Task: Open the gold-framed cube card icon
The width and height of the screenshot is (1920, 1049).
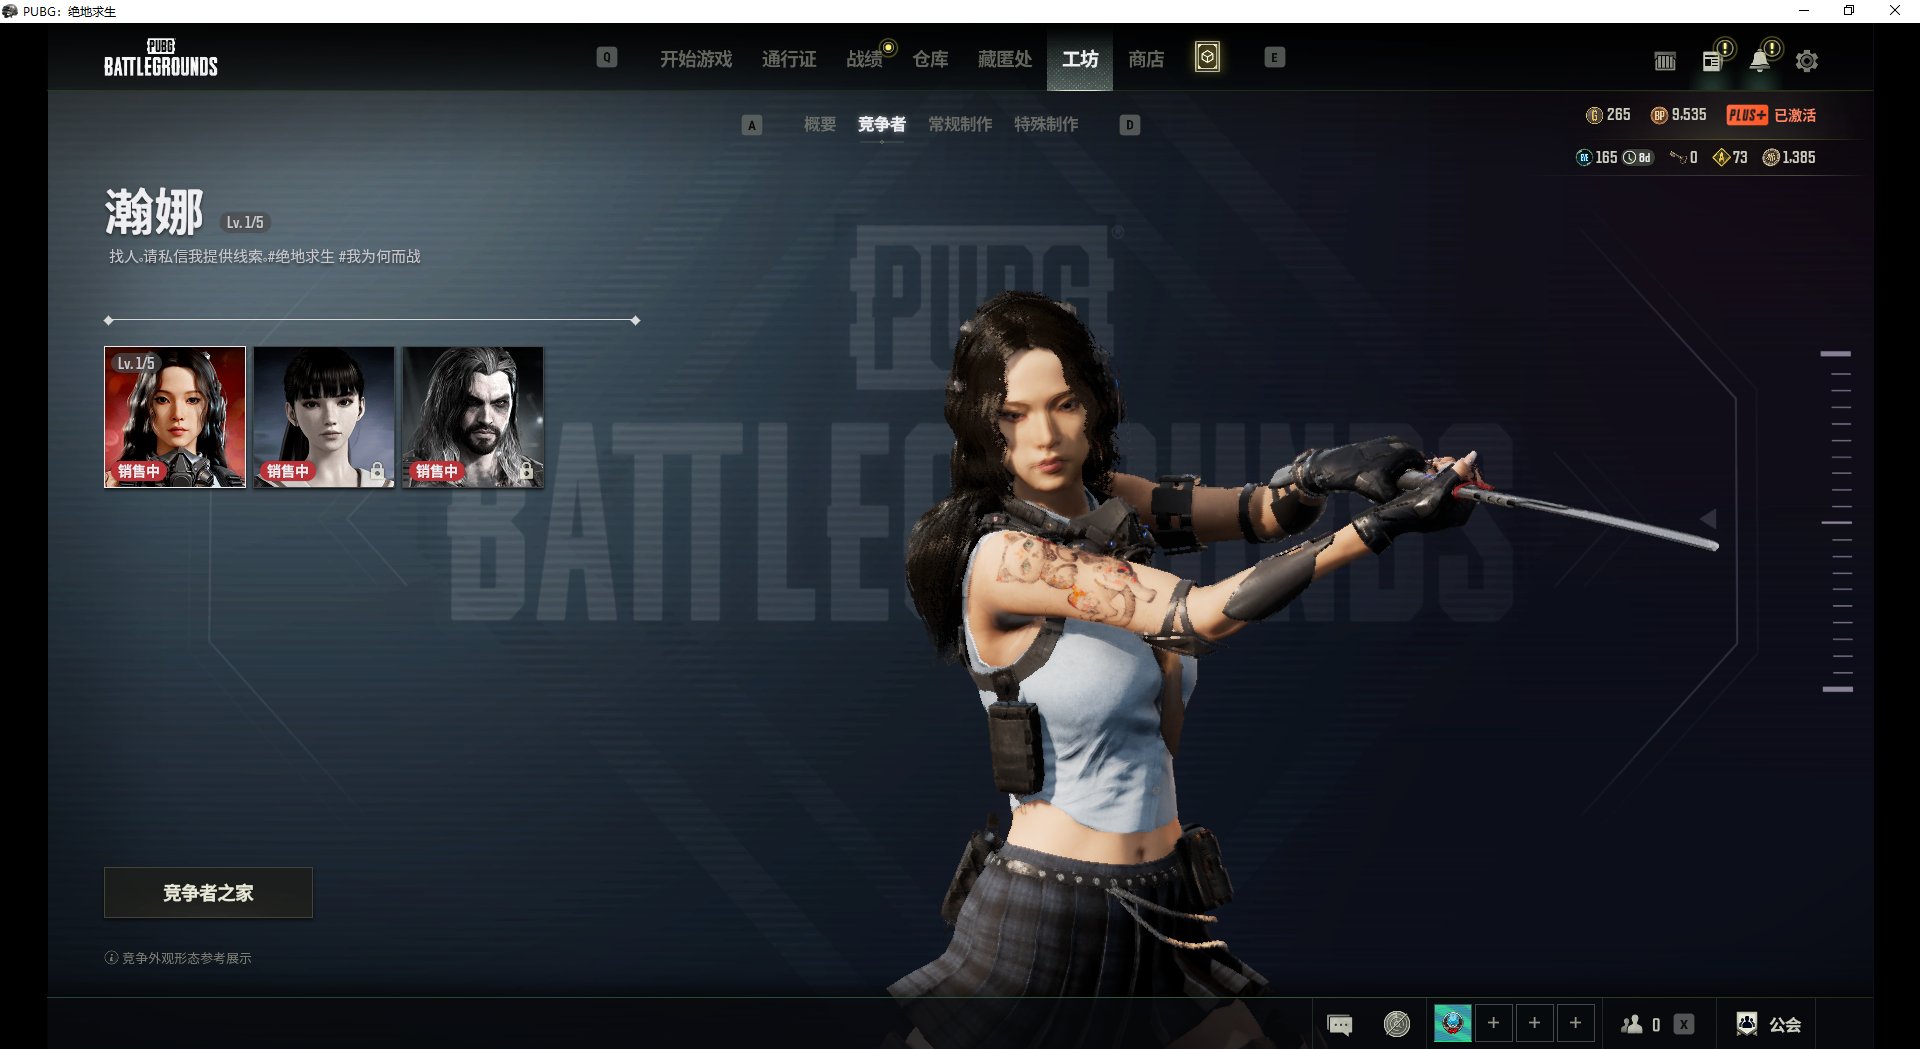Action: coord(1207,57)
